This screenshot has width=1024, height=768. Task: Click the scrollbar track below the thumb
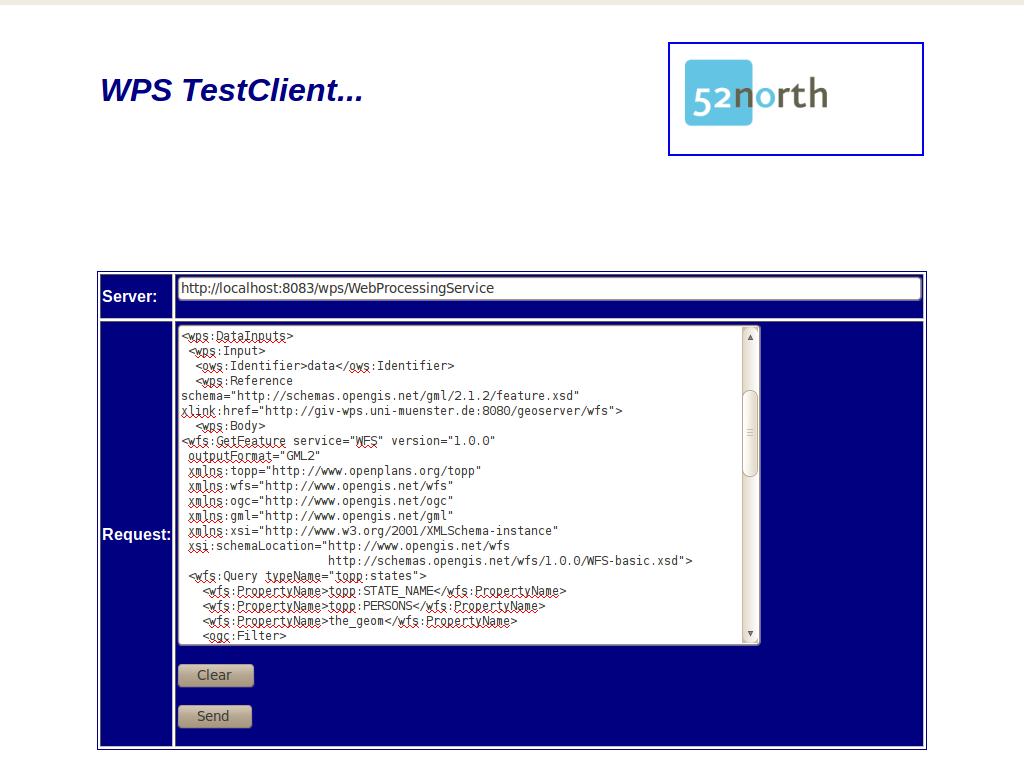750,550
